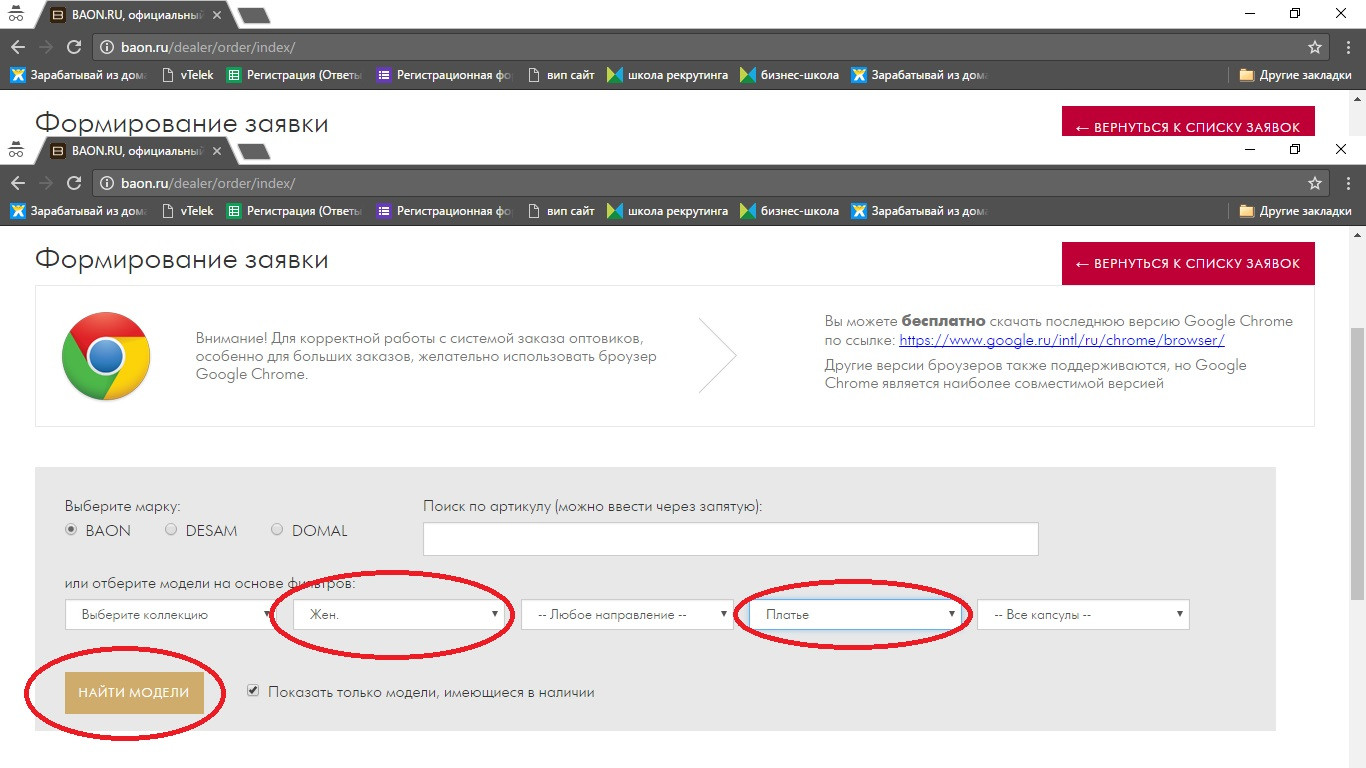Open the vTelek bookmark in the front window
The image size is (1366, 768).
[x=188, y=211]
